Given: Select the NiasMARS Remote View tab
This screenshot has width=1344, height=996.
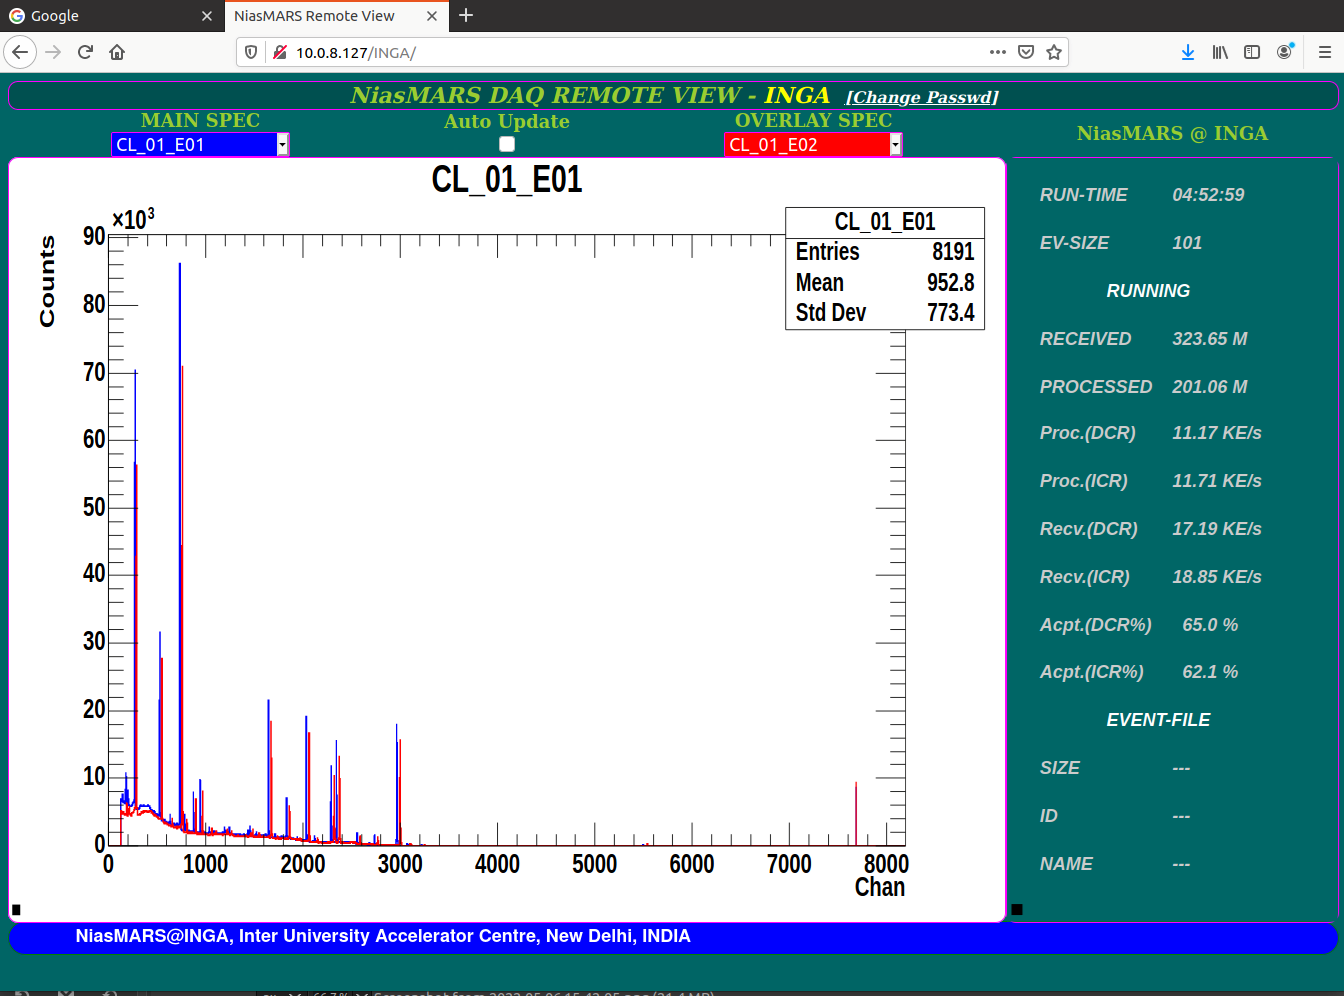Looking at the screenshot, I should click(336, 16).
